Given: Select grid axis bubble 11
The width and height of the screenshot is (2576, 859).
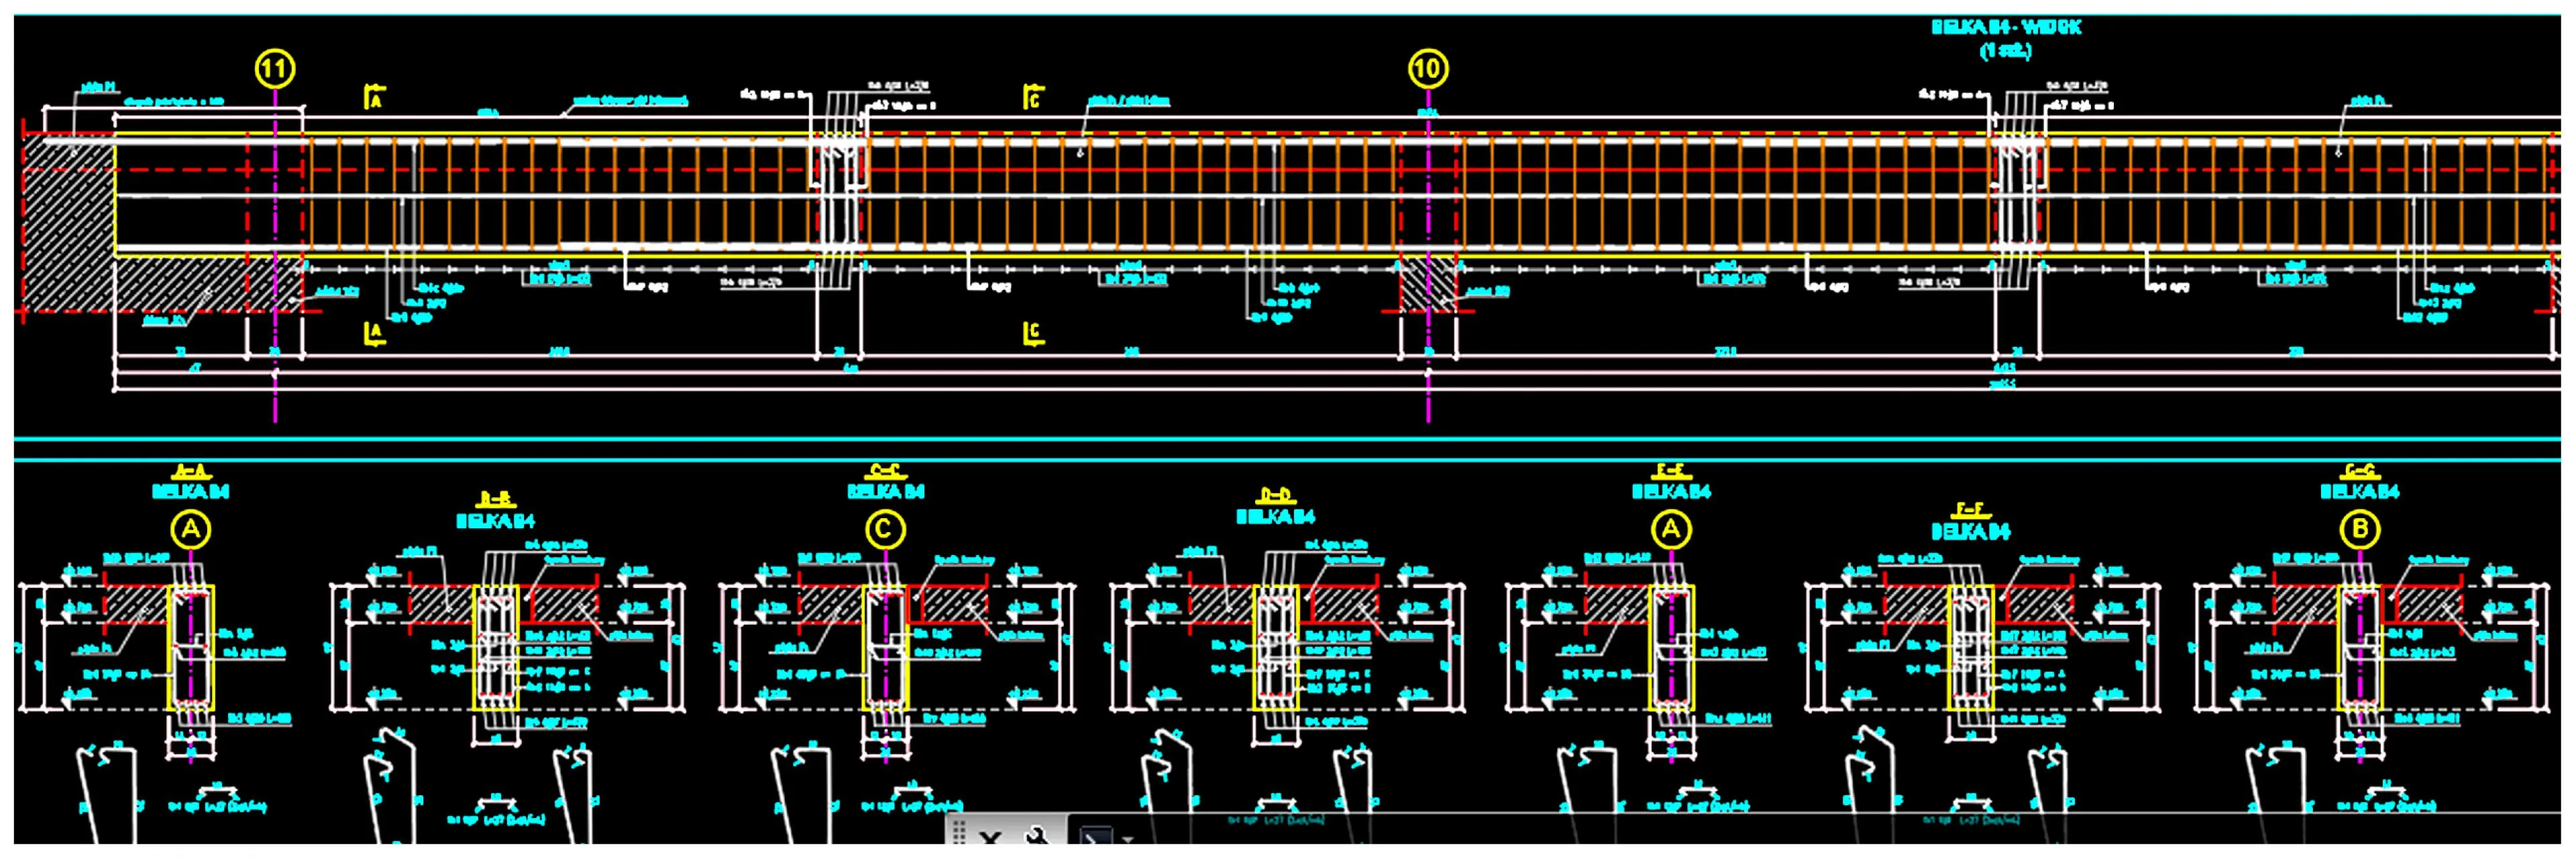Looking at the screenshot, I should 275,69.
